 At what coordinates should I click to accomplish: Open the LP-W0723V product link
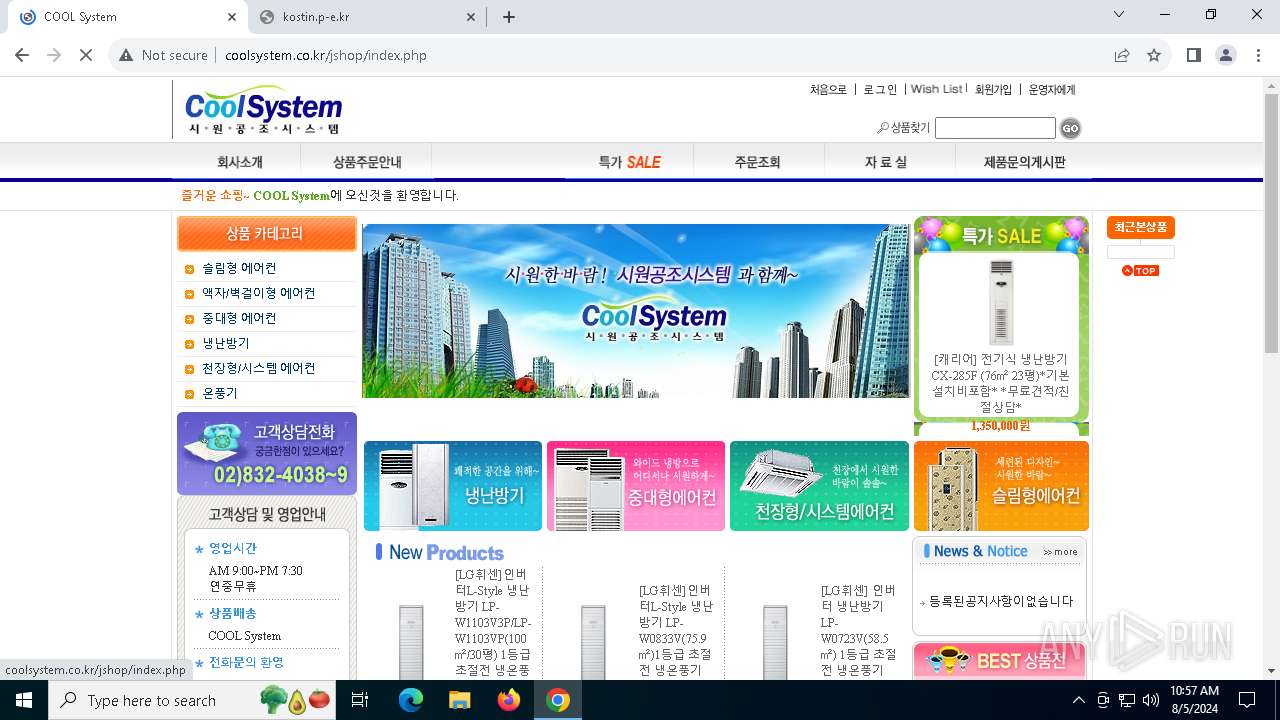(x=859, y=629)
